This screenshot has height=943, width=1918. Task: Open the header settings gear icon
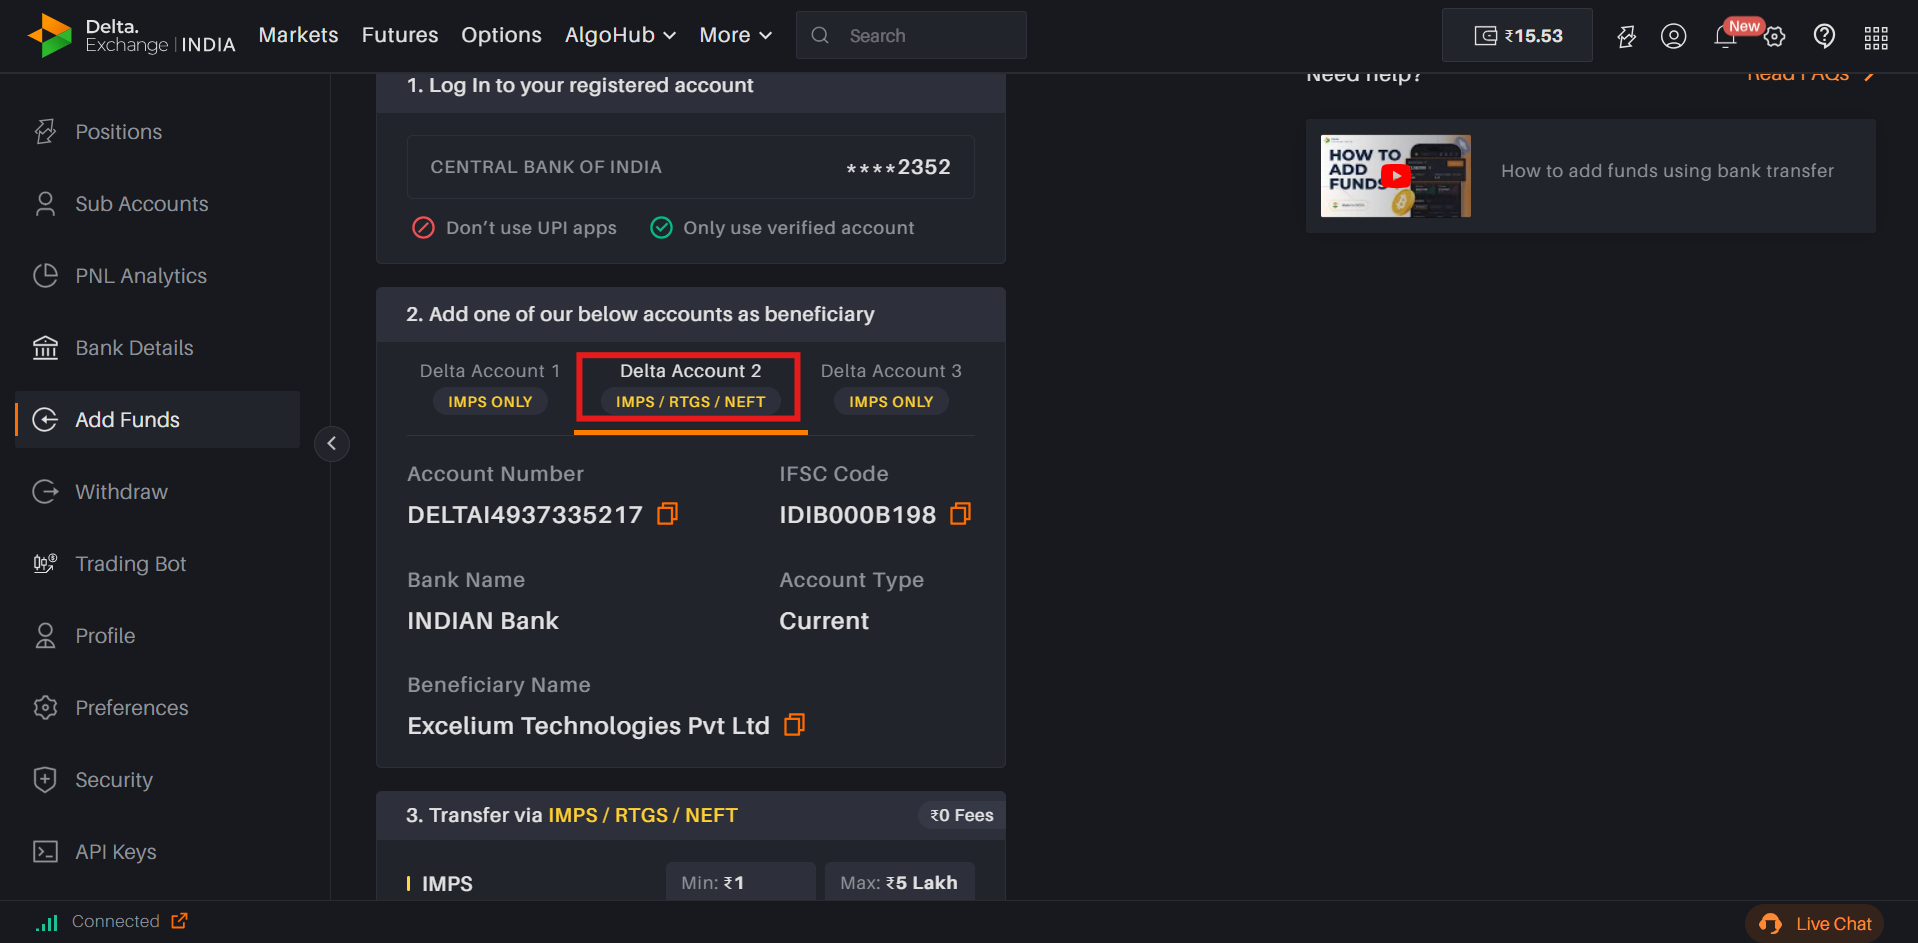coord(1774,37)
